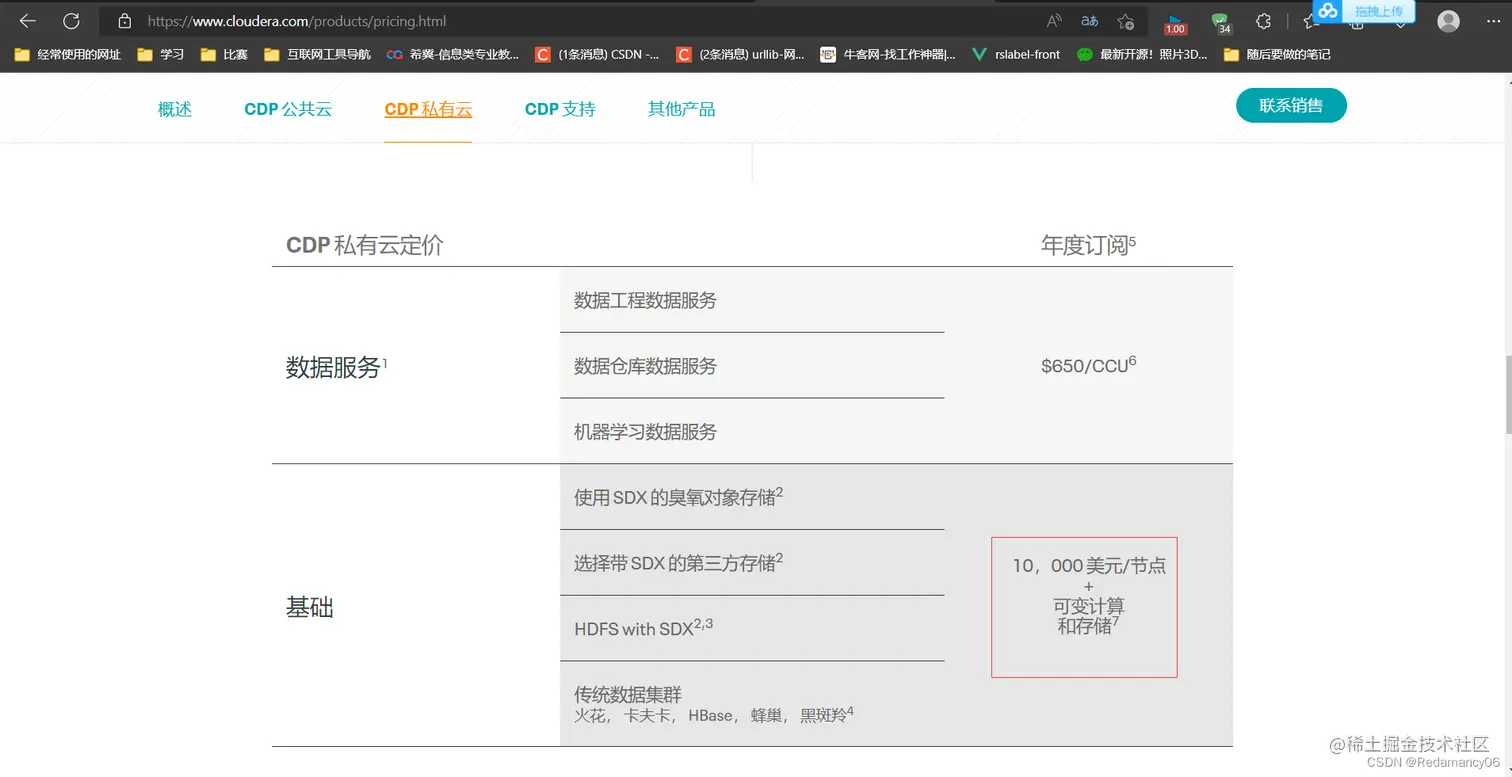This screenshot has width=1512, height=777.
Task: Click the address bar URL field
Action: [590, 21]
